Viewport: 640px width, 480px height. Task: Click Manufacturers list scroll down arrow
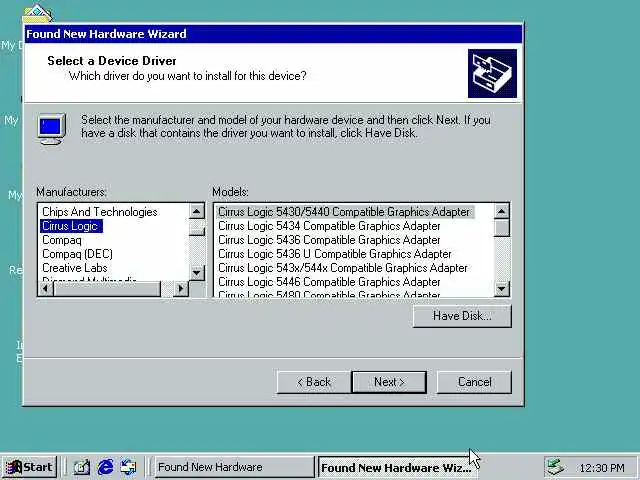point(197,272)
